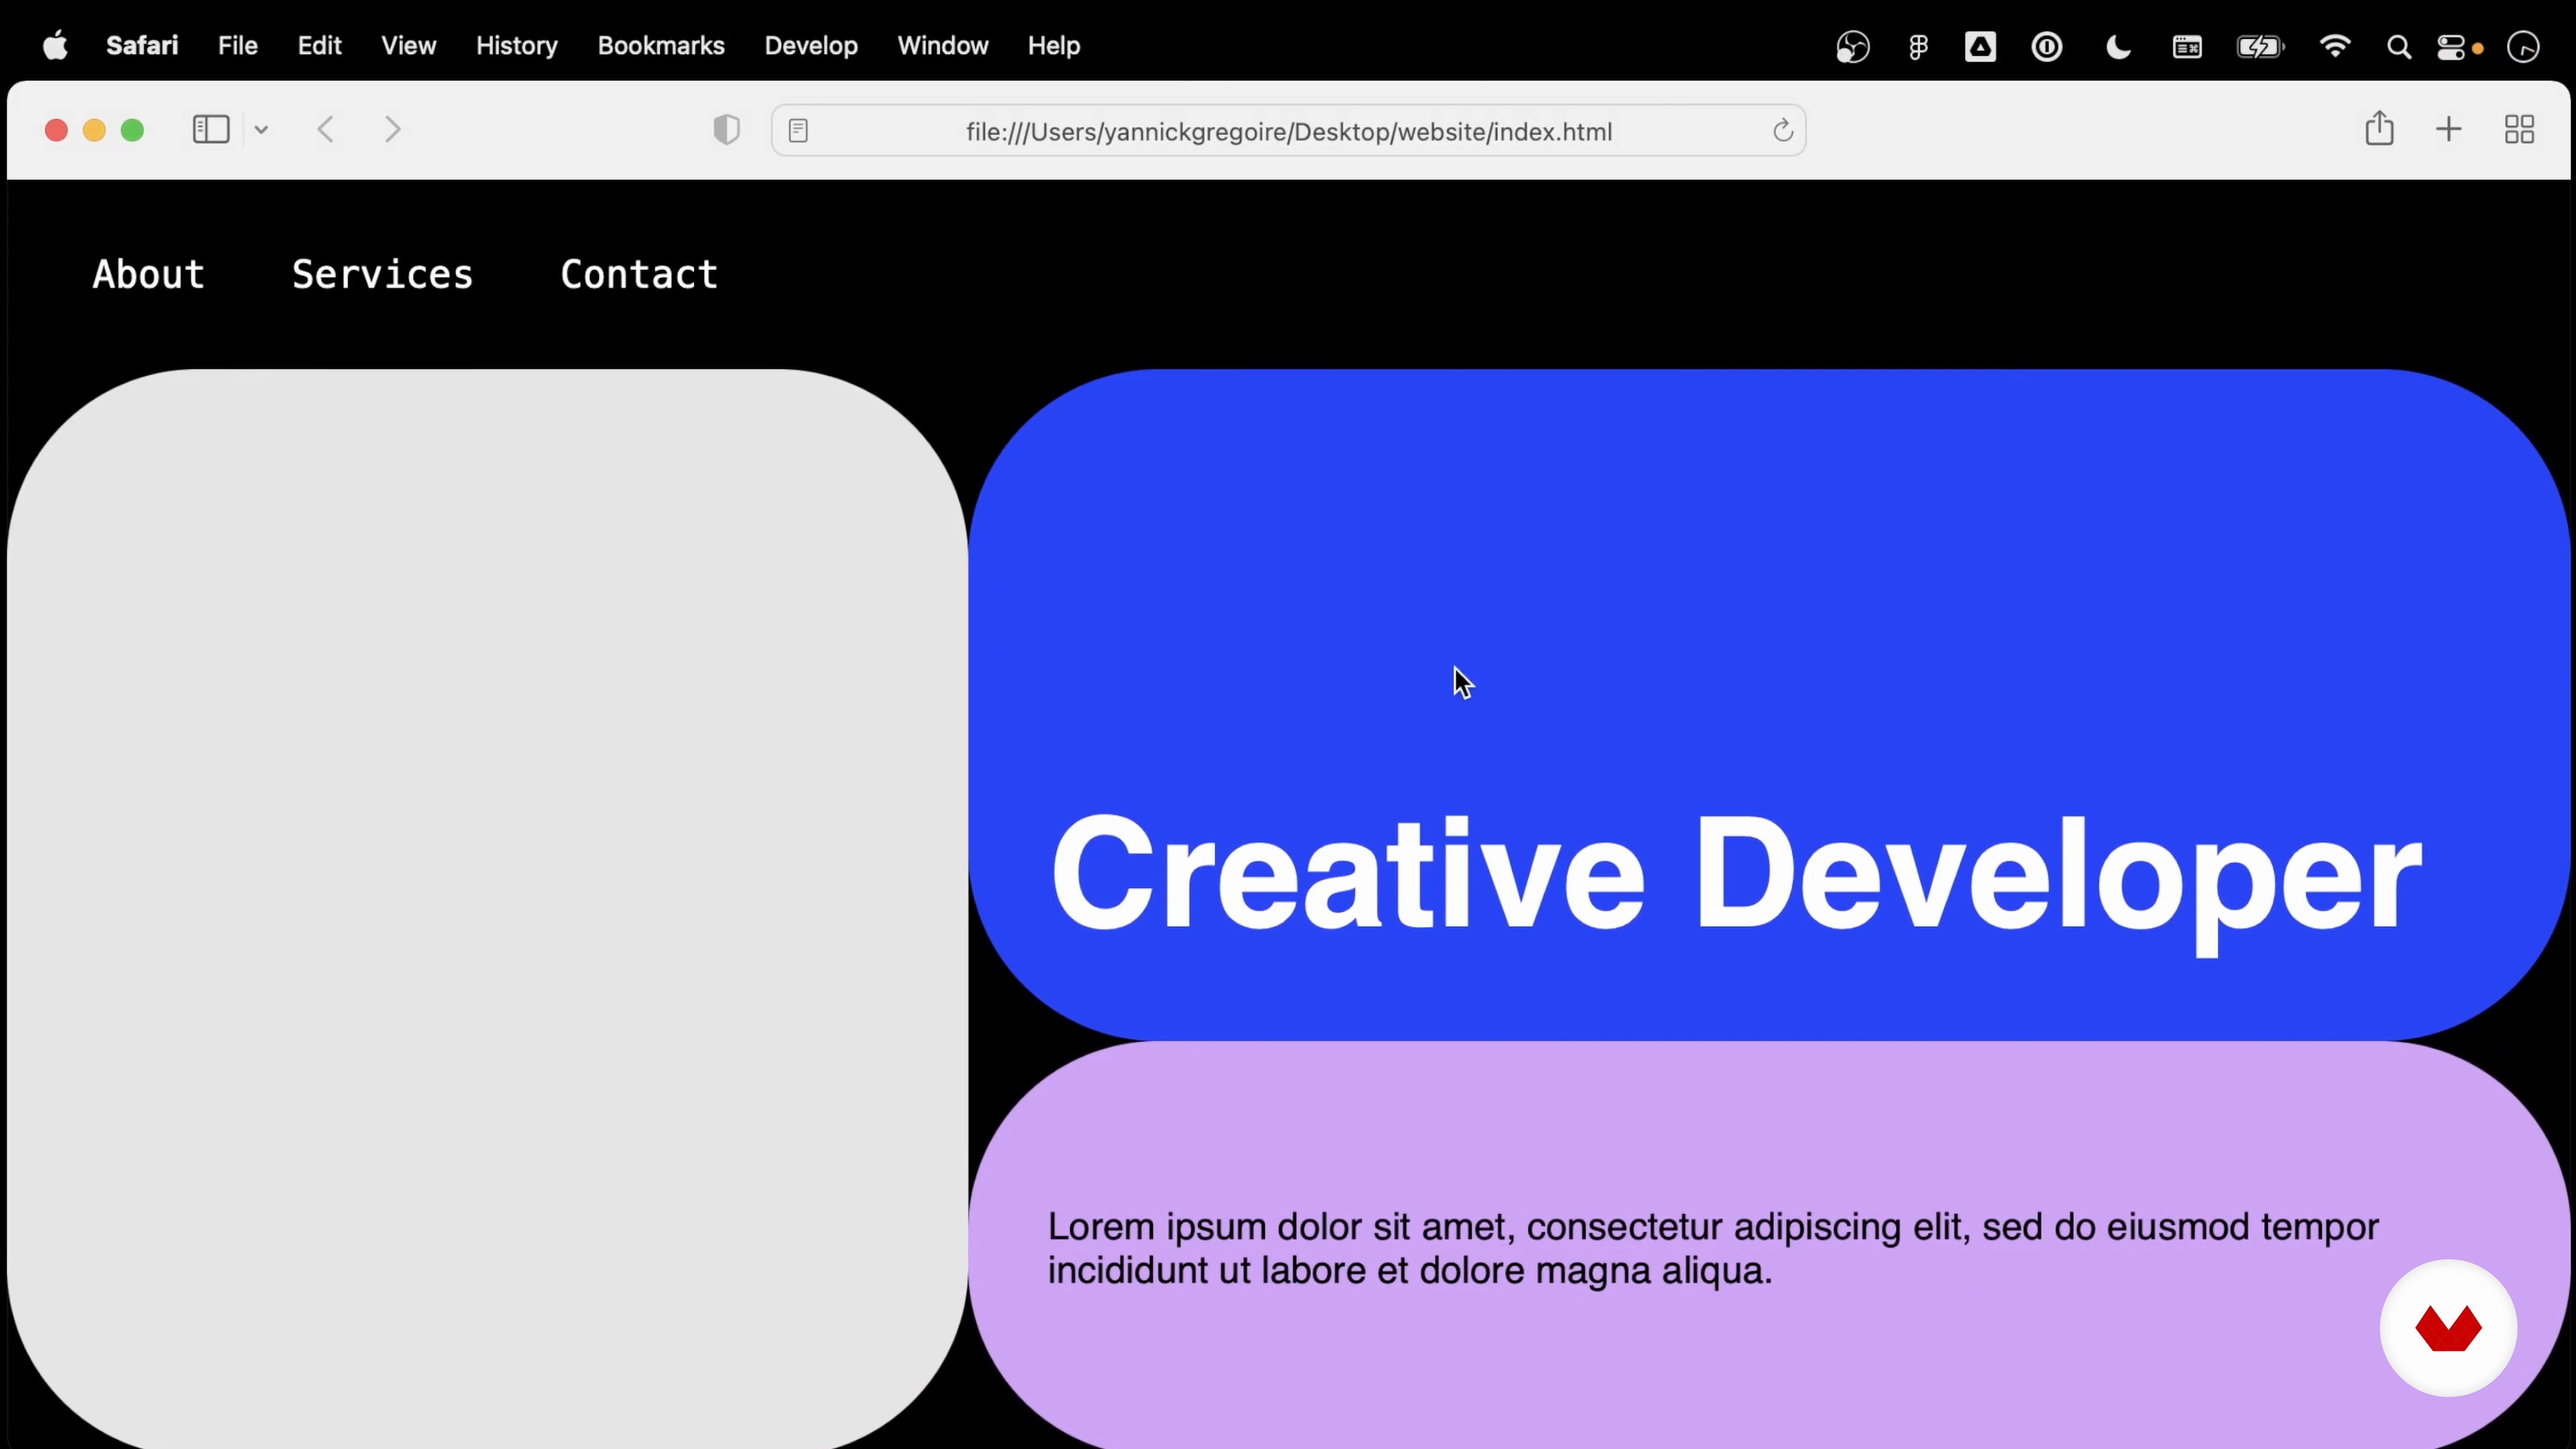Open the 1Password menu bar icon
Screen dimensions: 2576x1449
pos(2047,47)
